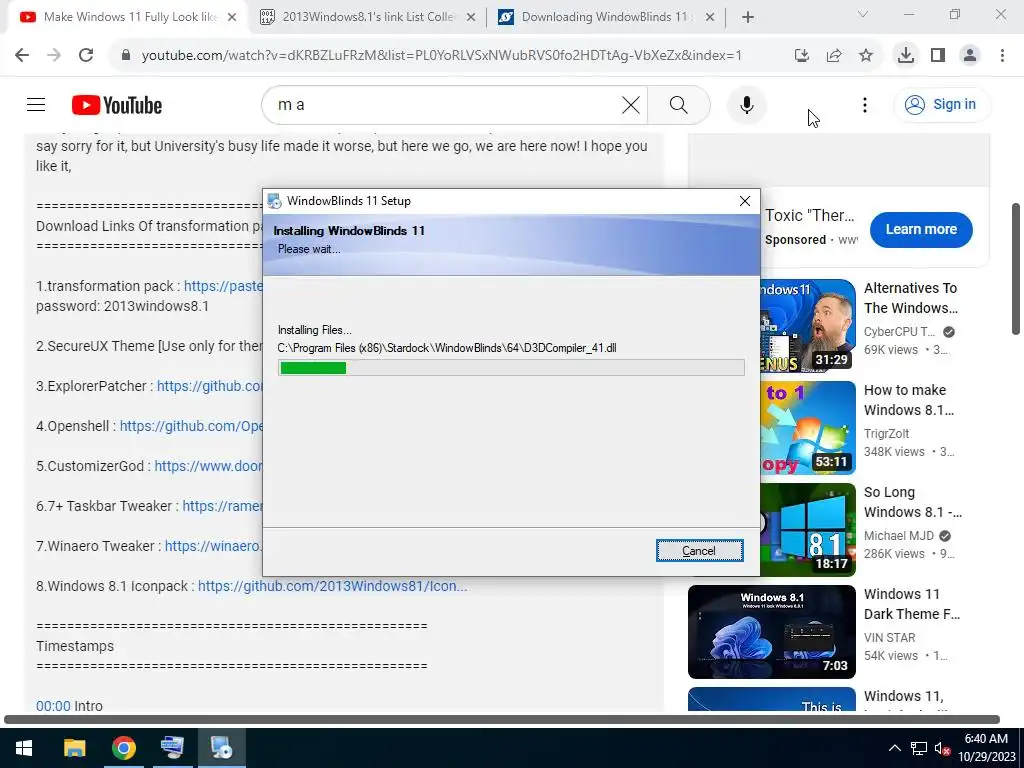Open the transformation pack paste link
Screen dimensions: 1024x768
[x=223, y=286]
